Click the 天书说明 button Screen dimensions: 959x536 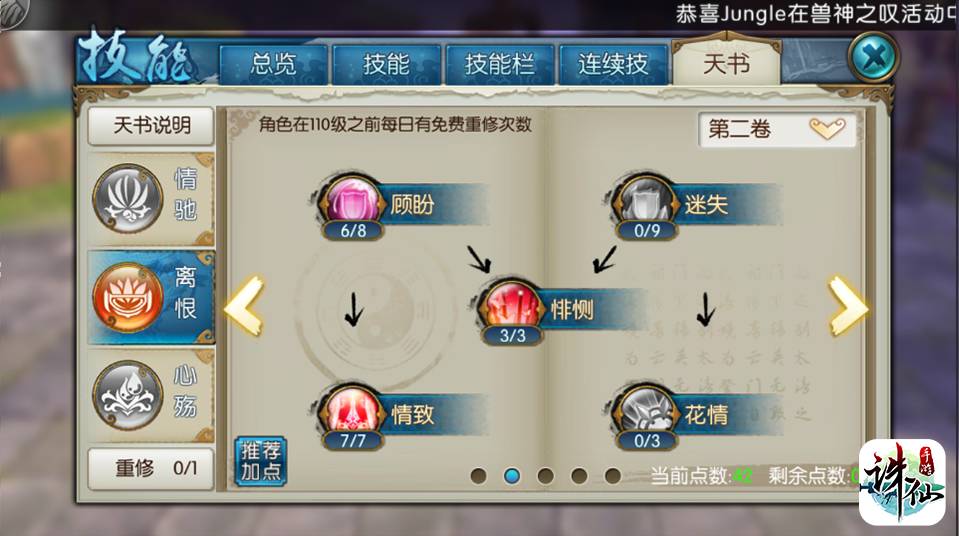[151, 125]
